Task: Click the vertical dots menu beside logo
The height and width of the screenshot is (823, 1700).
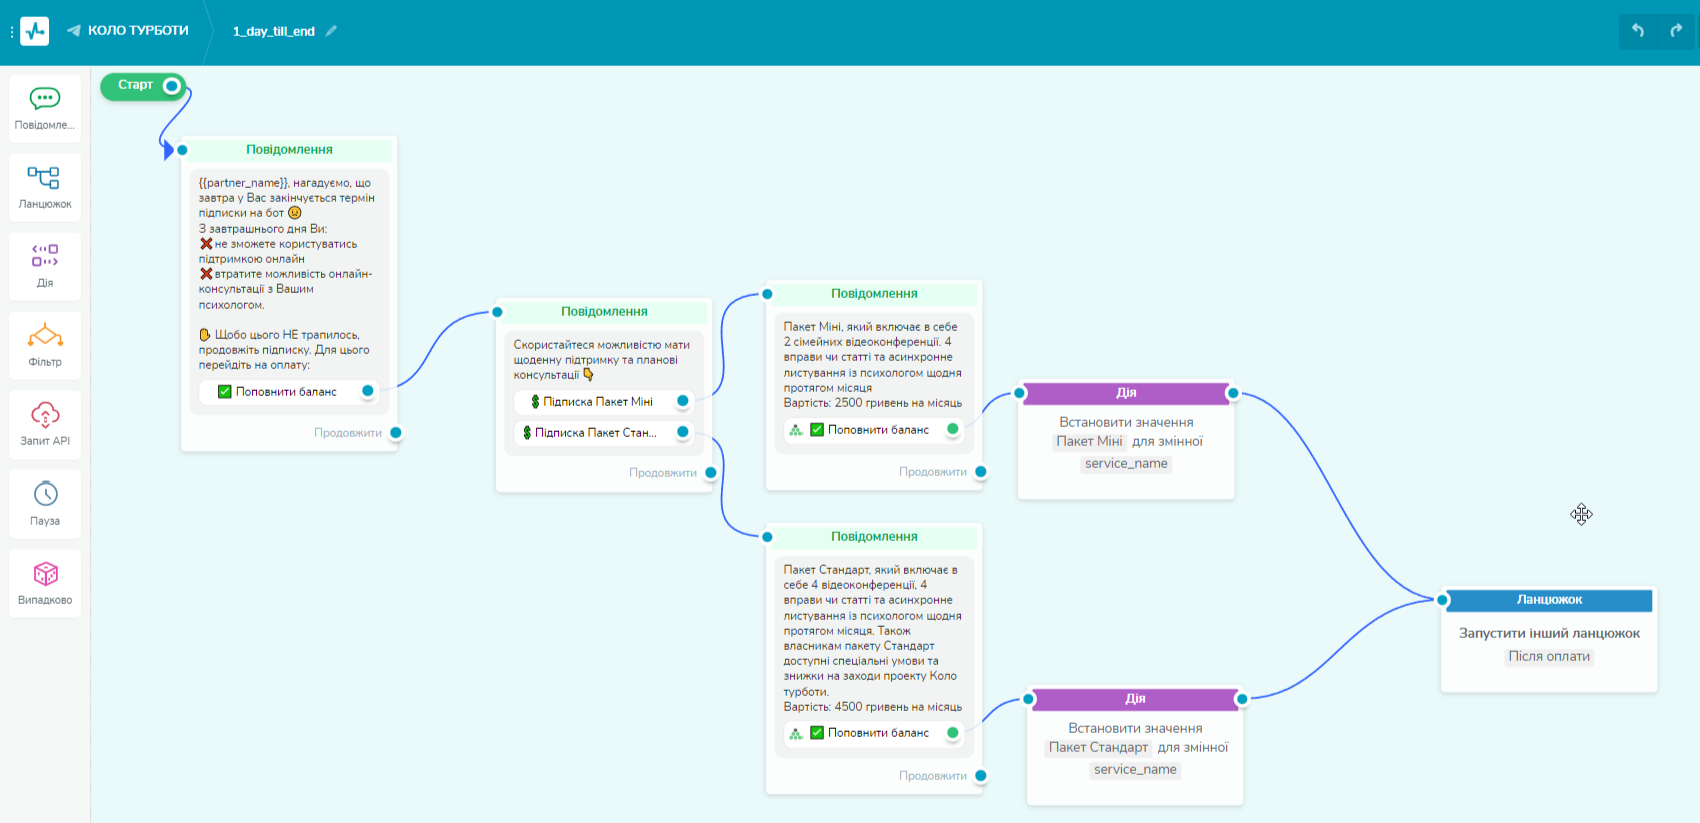Action: [12, 32]
